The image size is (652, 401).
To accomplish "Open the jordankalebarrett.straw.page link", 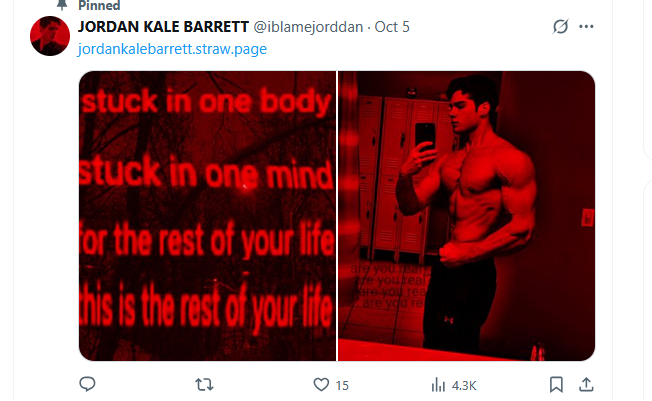I will coord(172,49).
